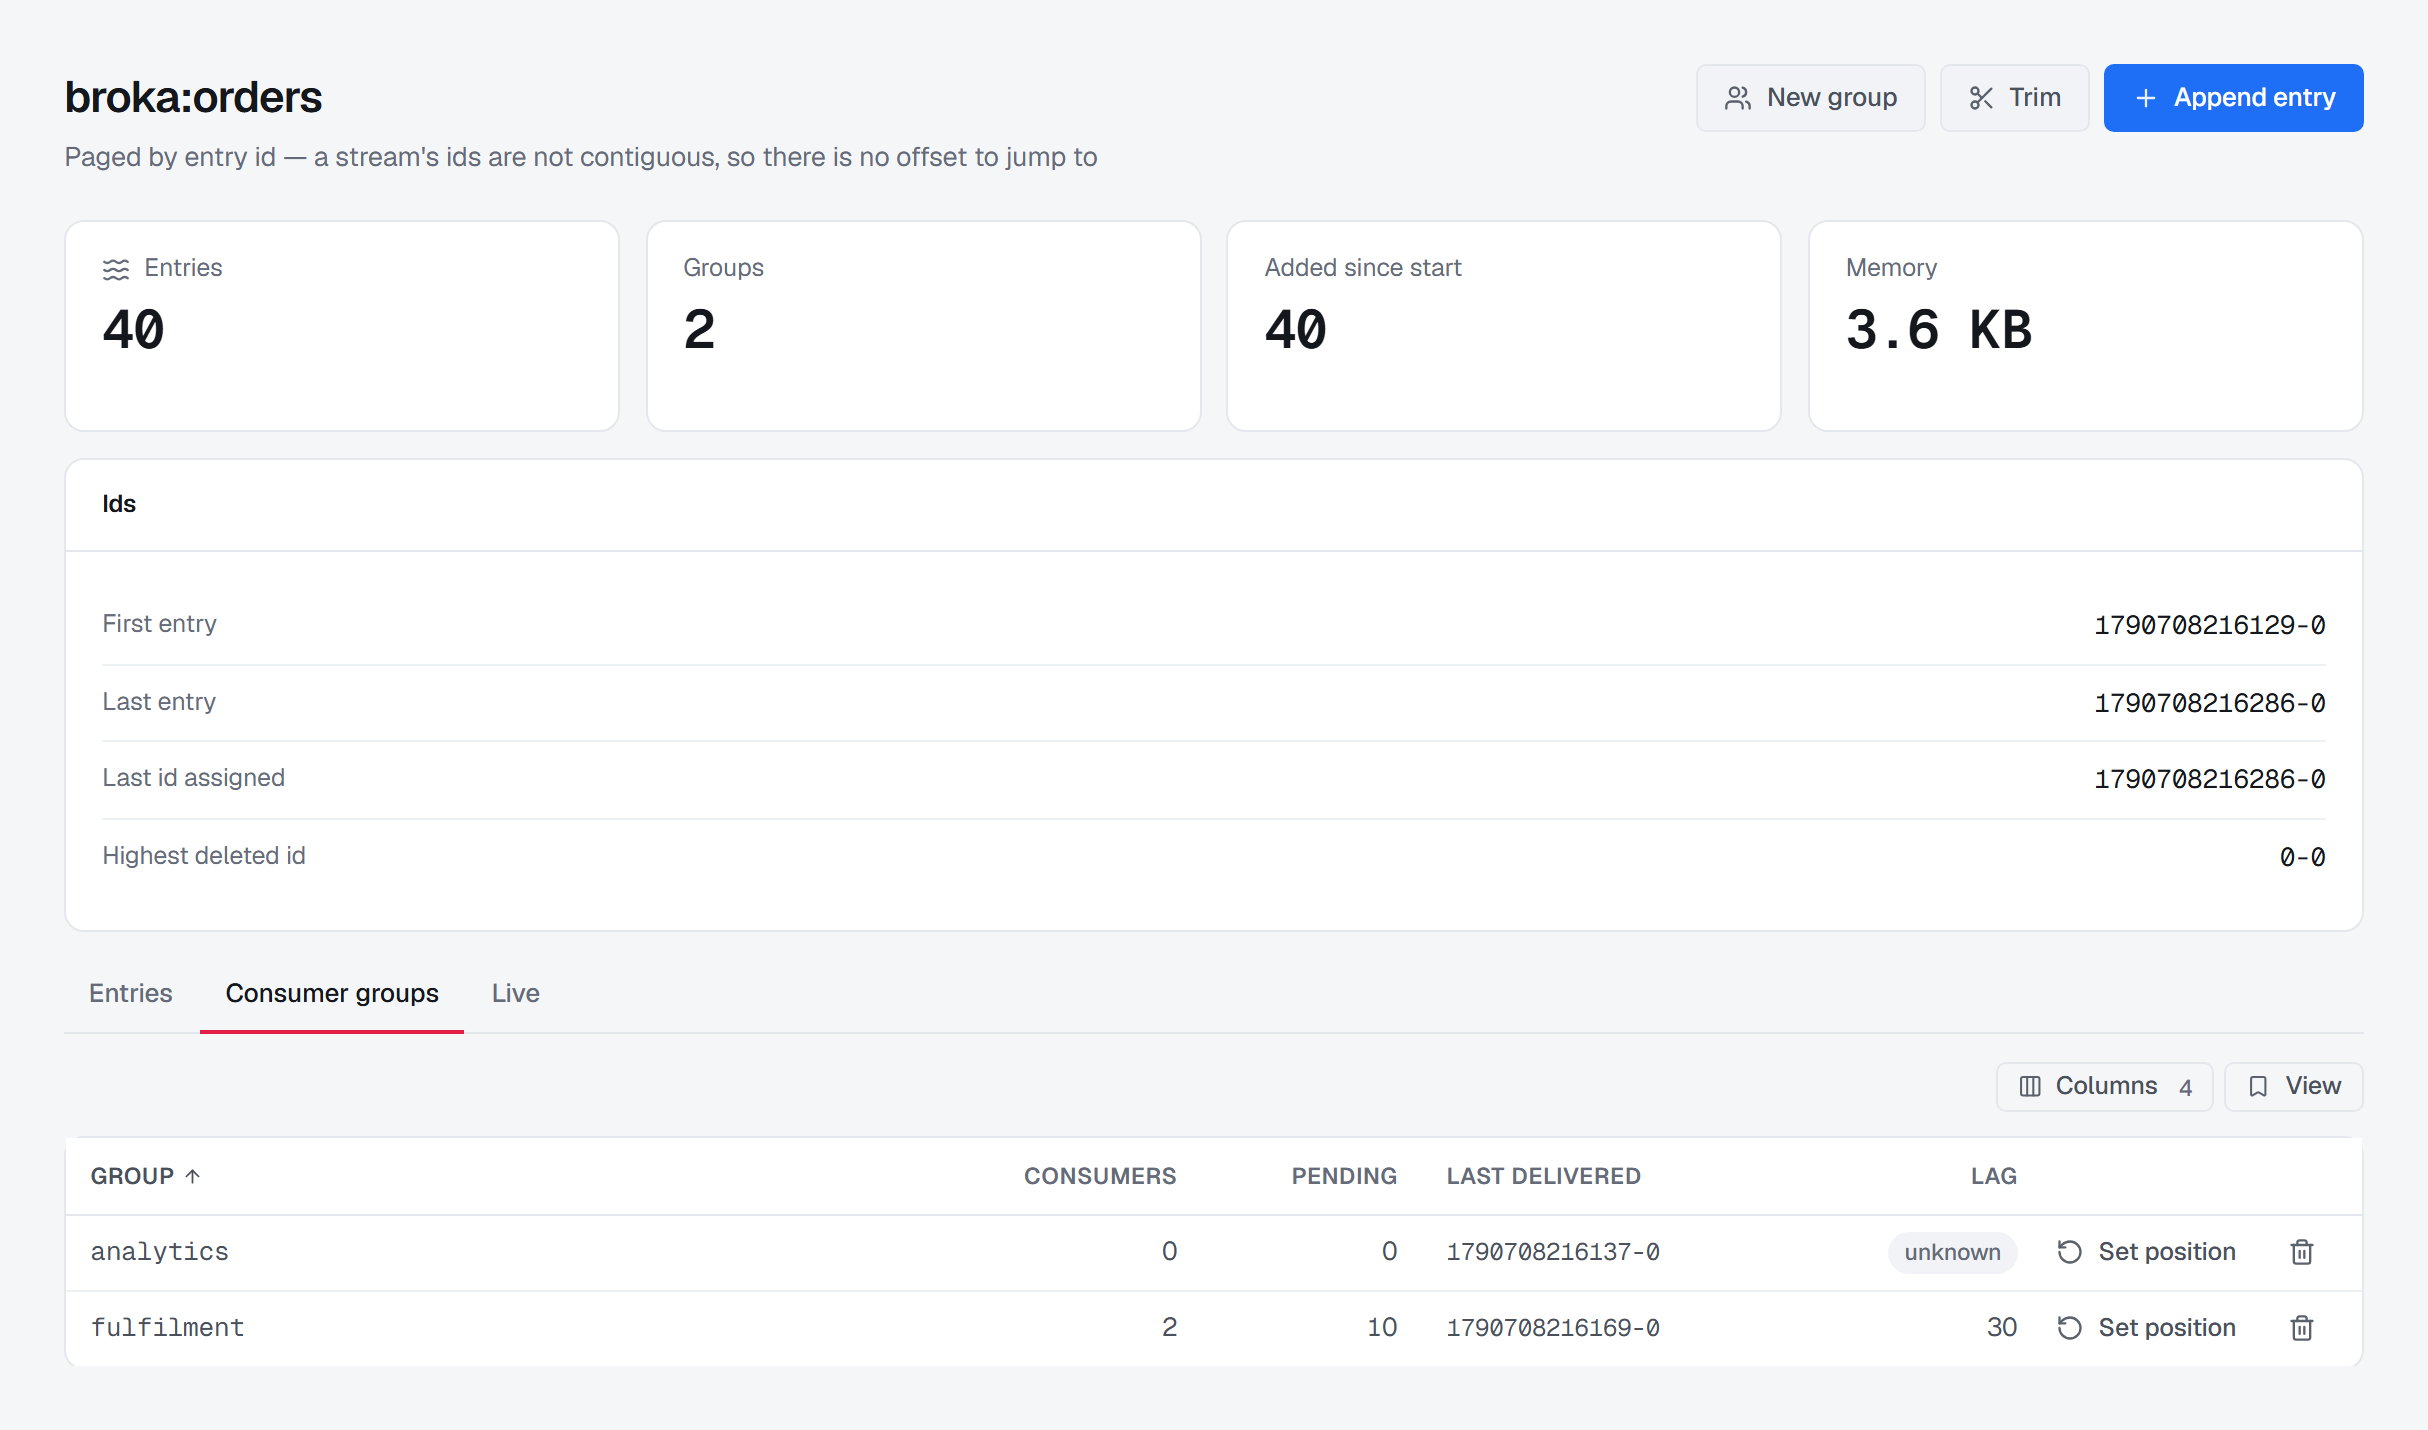Open the Live tab
This screenshot has width=2428, height=1430.
515,993
